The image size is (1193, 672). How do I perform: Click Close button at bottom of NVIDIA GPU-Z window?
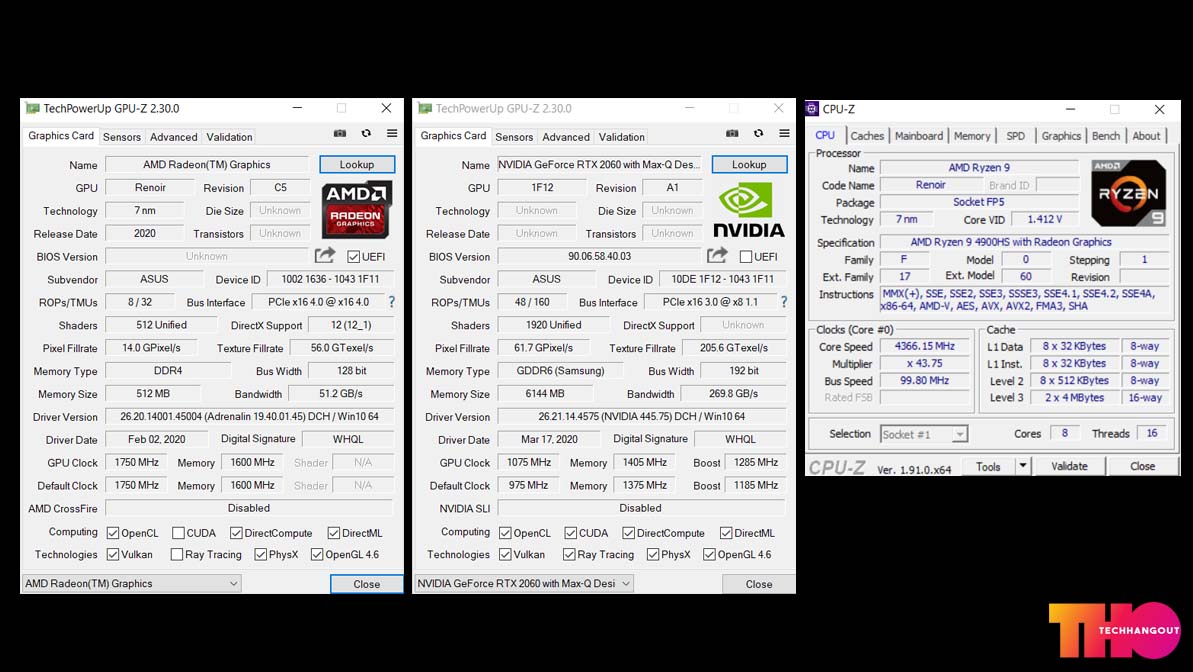pyautogui.click(x=759, y=584)
